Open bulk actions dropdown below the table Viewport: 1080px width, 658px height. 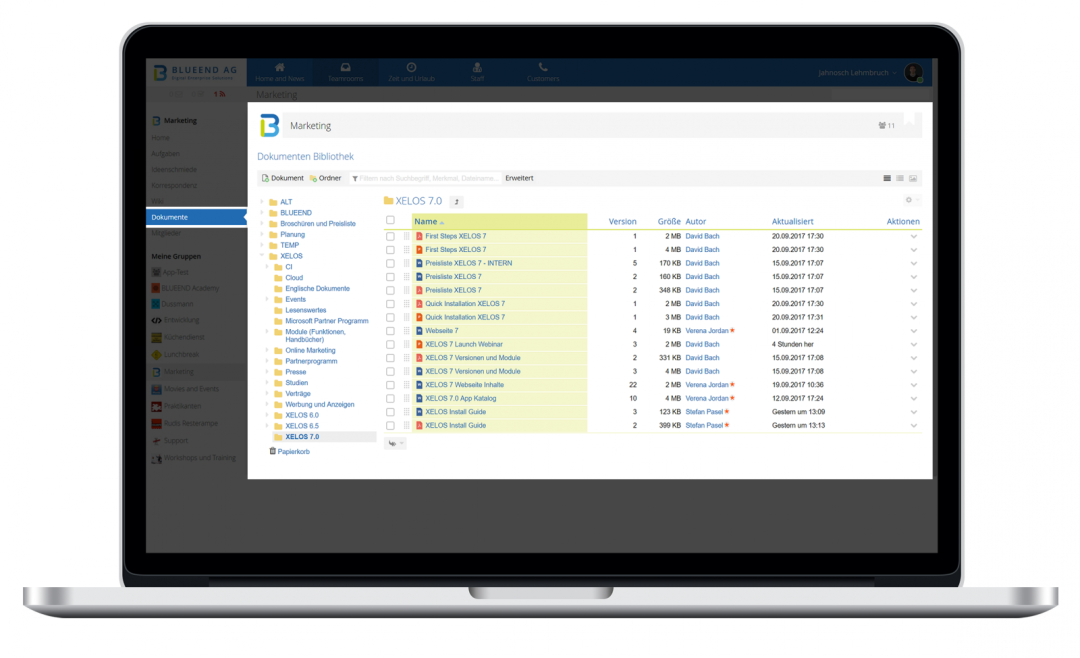pyautogui.click(x=395, y=443)
